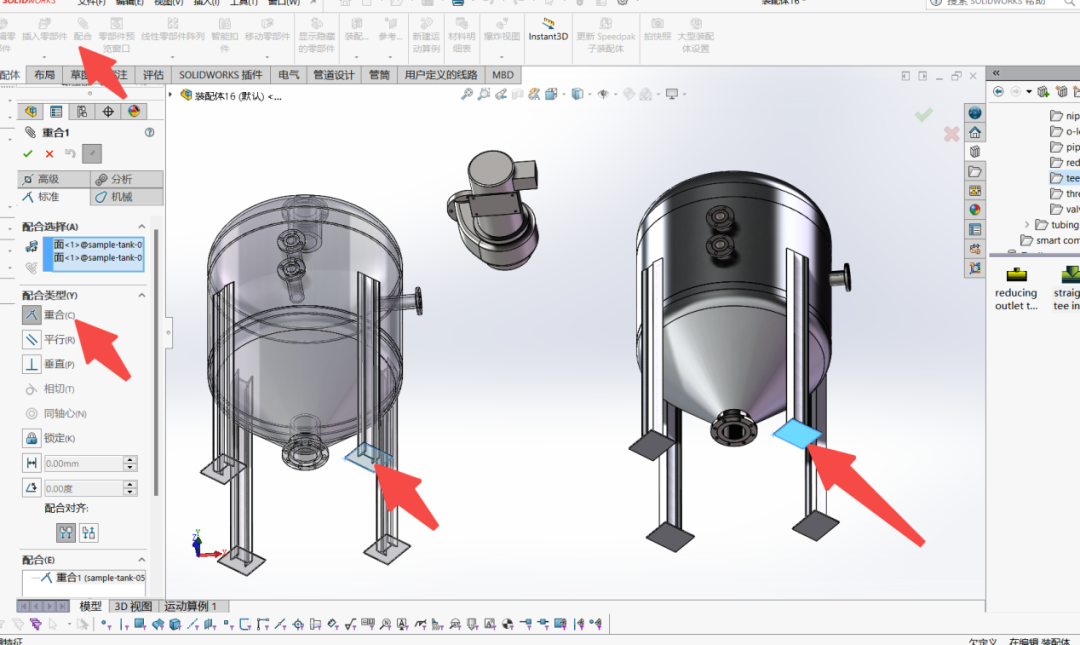Click the 线性零部件阵列 toolbar button
Viewport: 1080px width, 645px height.
[172, 30]
